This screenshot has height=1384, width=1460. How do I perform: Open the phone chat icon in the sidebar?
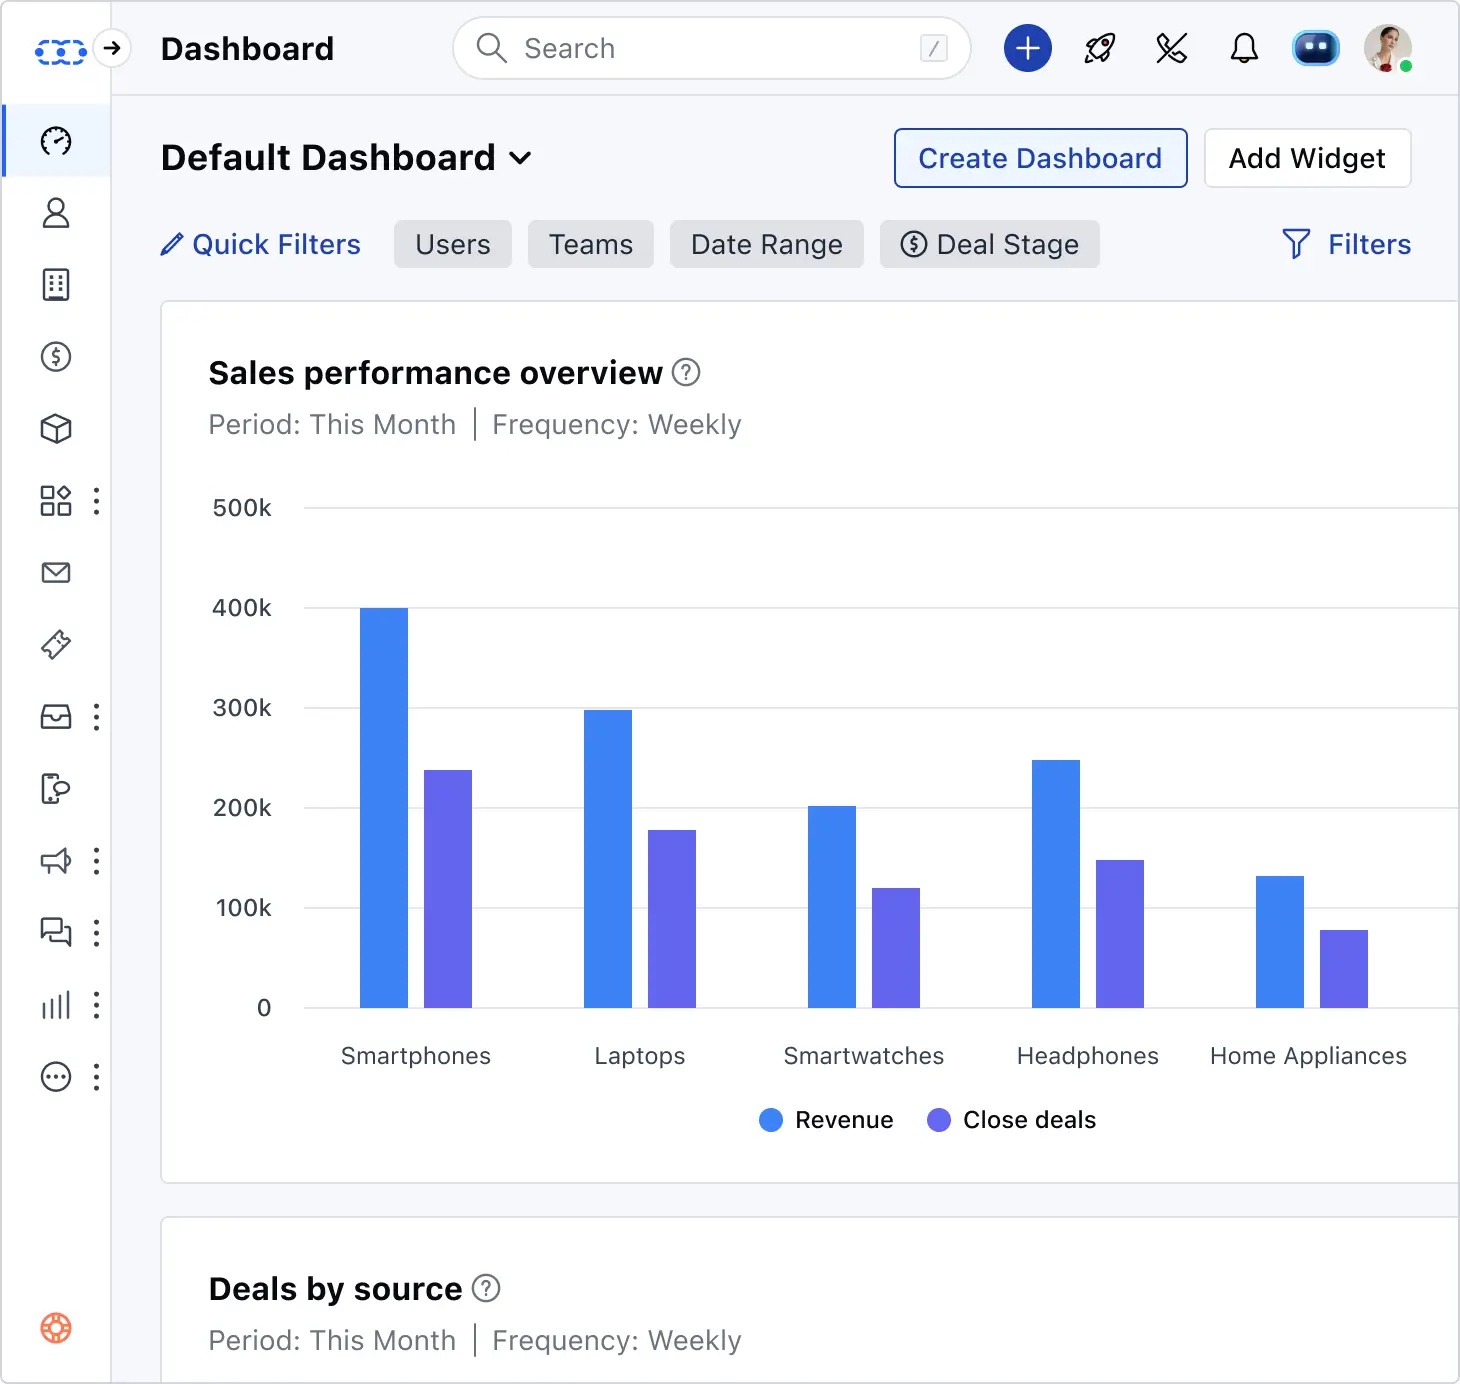point(56,789)
